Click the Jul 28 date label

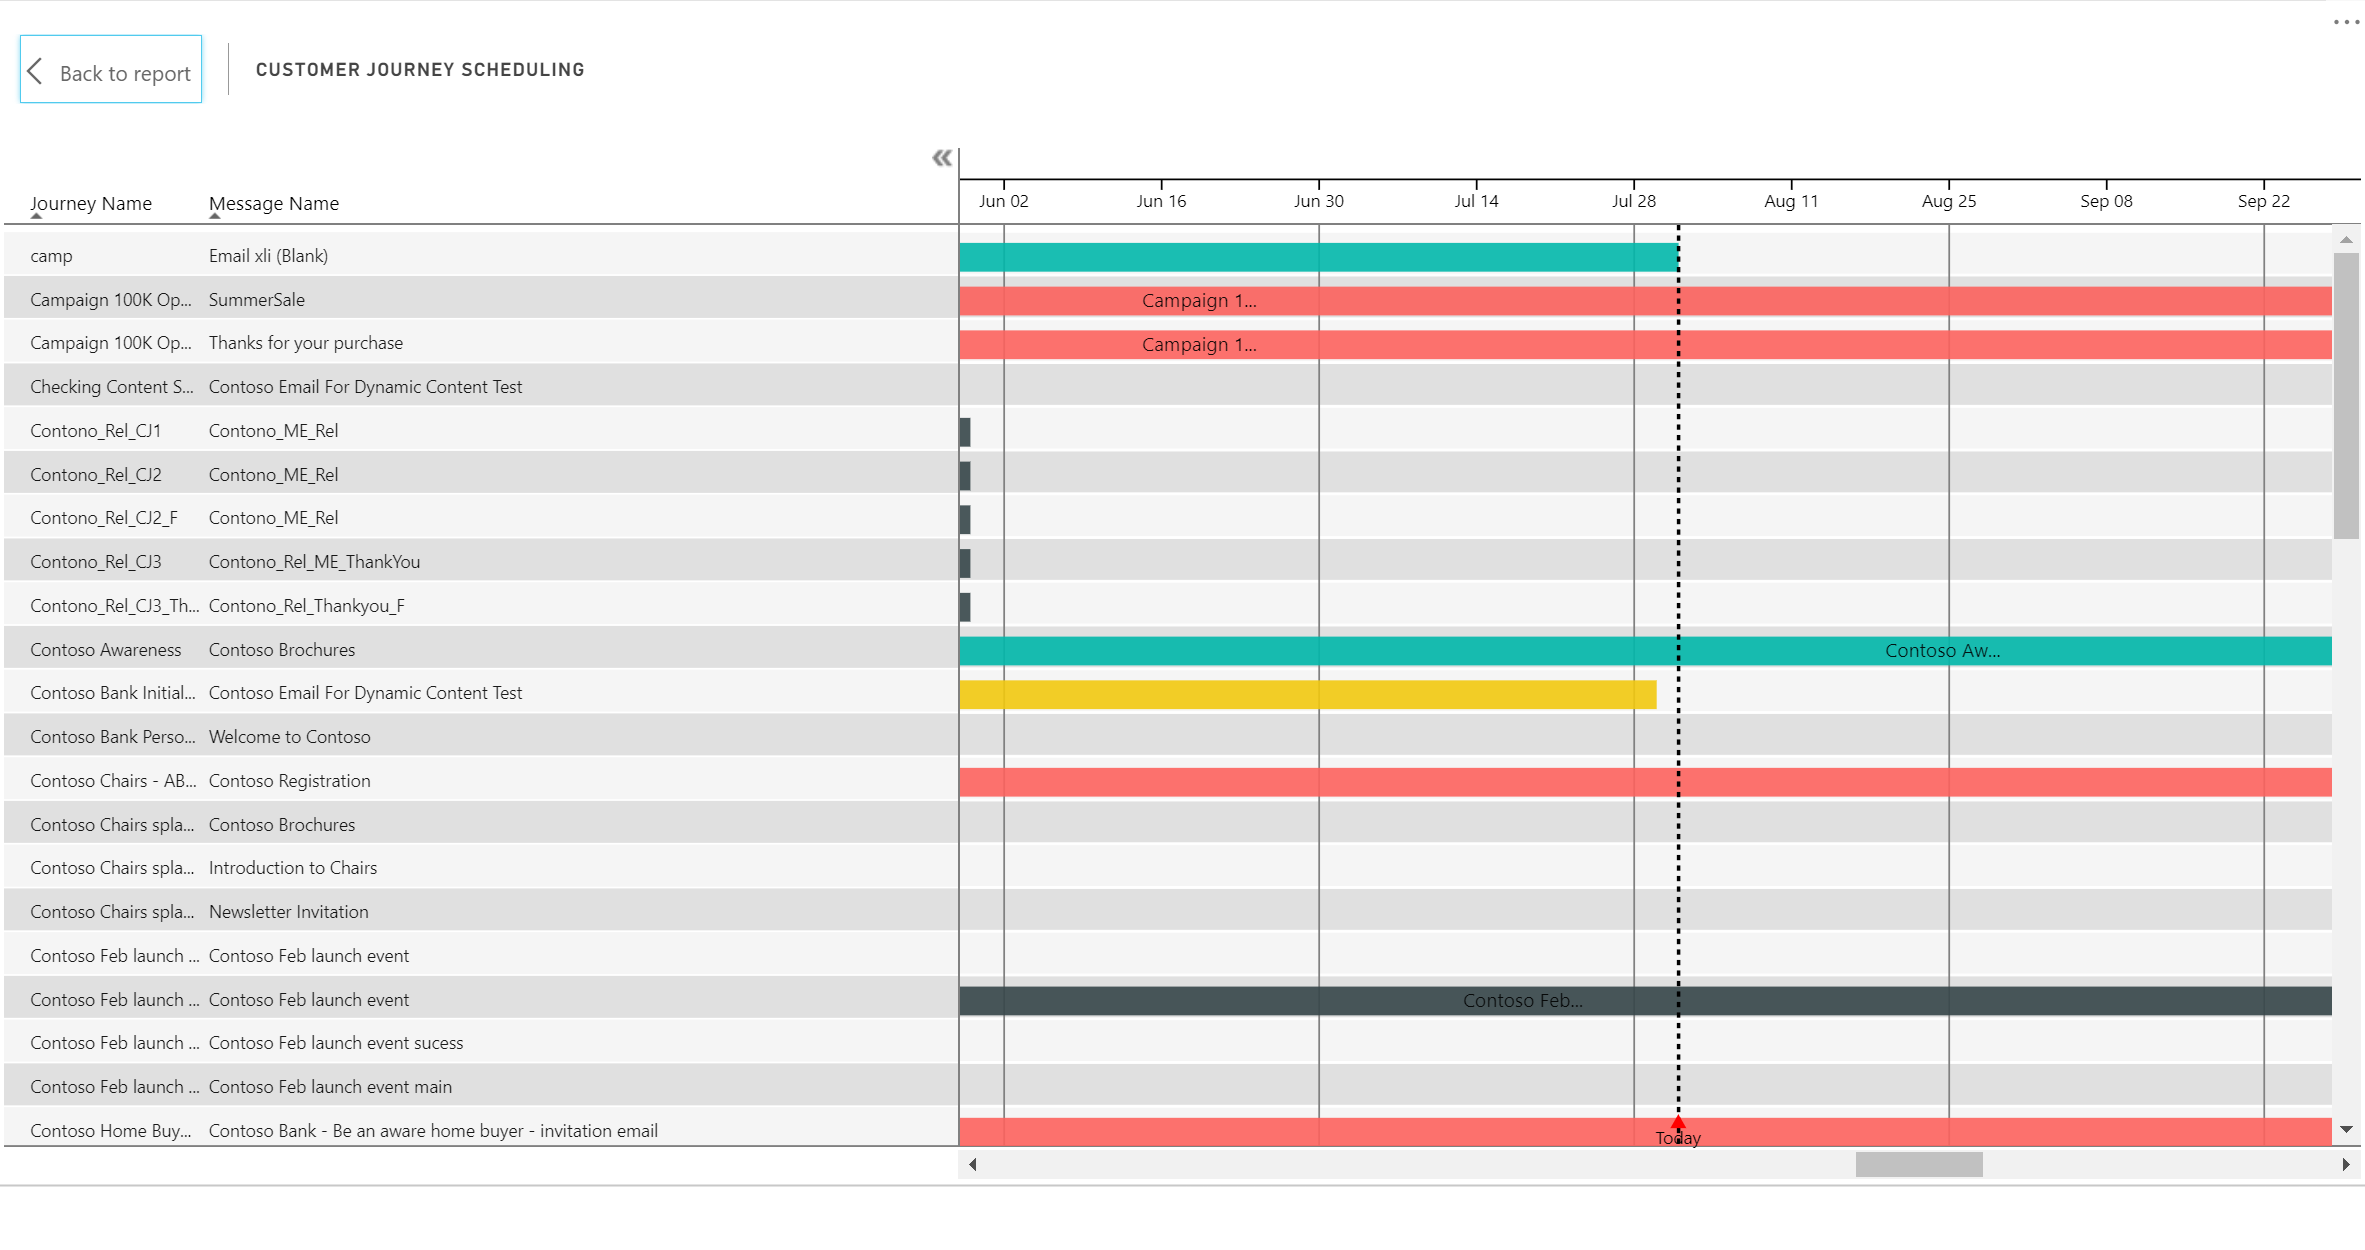click(1634, 201)
